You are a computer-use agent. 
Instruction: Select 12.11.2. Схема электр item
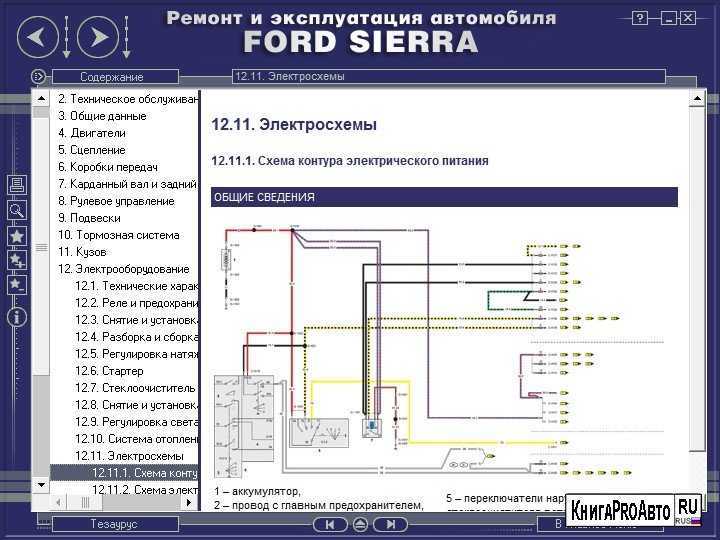pyautogui.click(x=145, y=489)
